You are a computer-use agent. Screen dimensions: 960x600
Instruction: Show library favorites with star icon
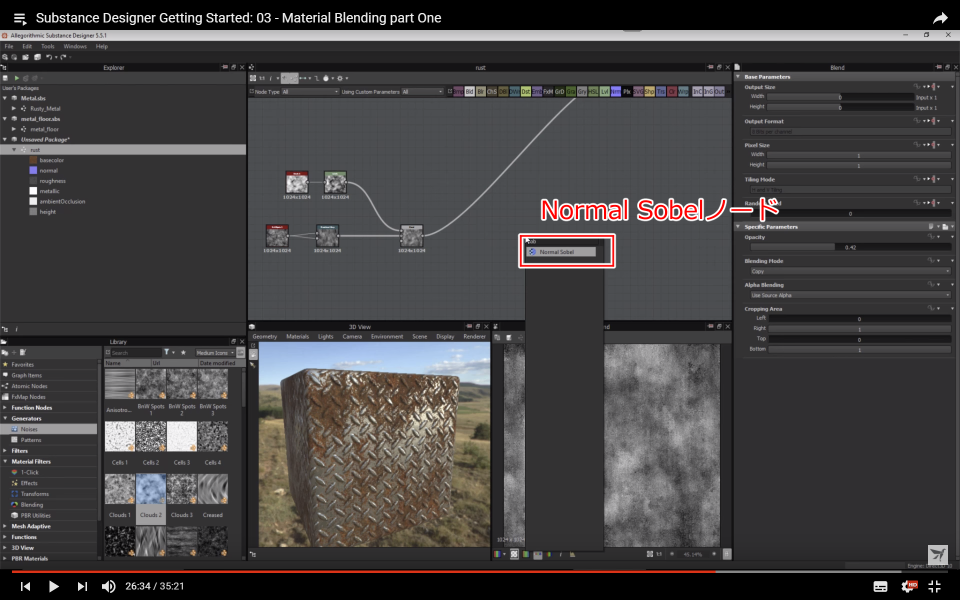tap(183, 353)
